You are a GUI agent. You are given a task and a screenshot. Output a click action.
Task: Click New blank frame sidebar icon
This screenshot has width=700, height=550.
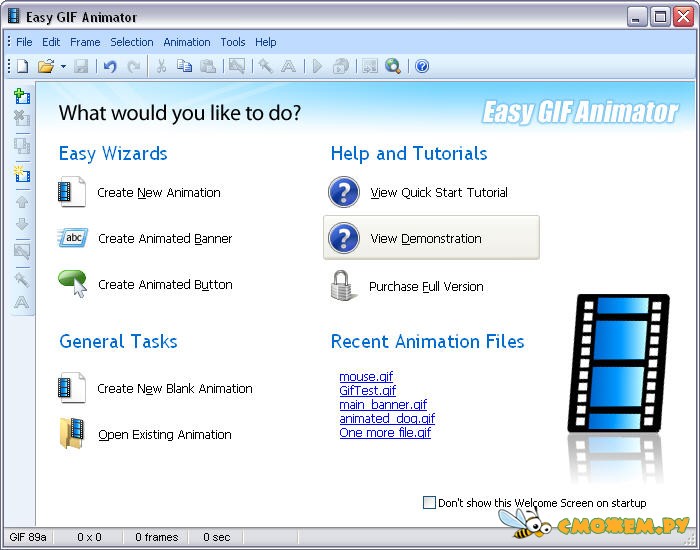[x=22, y=174]
